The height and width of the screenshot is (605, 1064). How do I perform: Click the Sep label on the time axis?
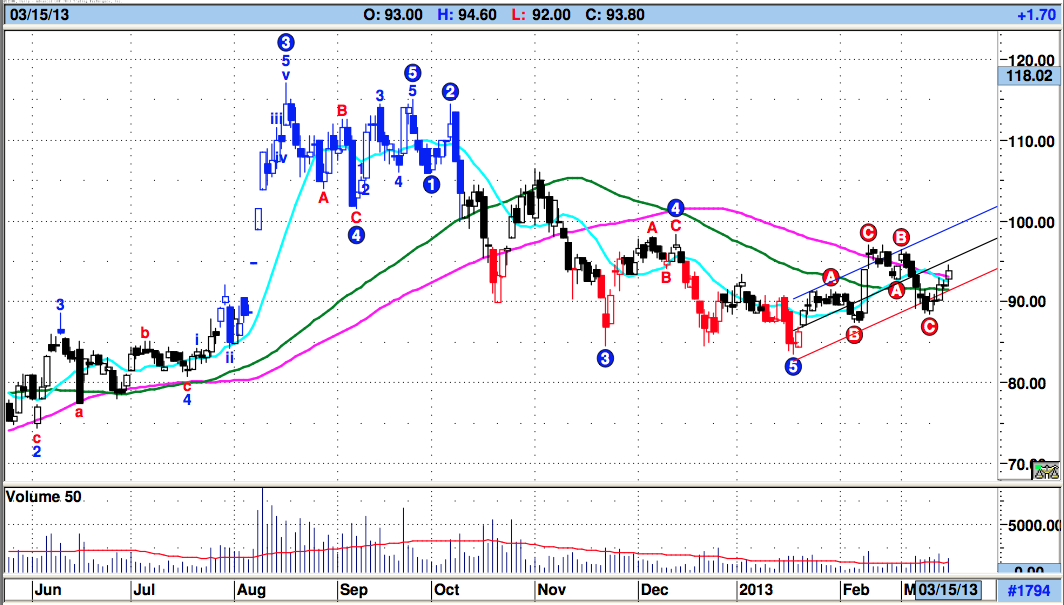(x=354, y=589)
